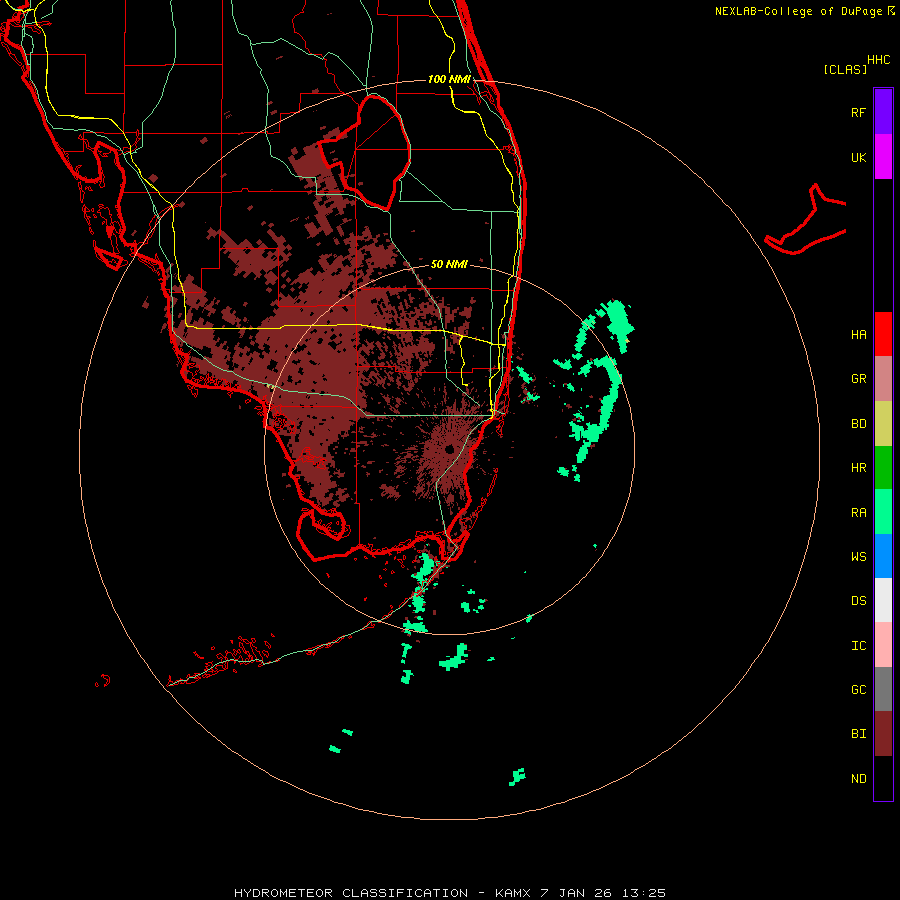Screen dimensions: 900x900
Task: Click the 100 NMI range ring label
Action: point(449,79)
